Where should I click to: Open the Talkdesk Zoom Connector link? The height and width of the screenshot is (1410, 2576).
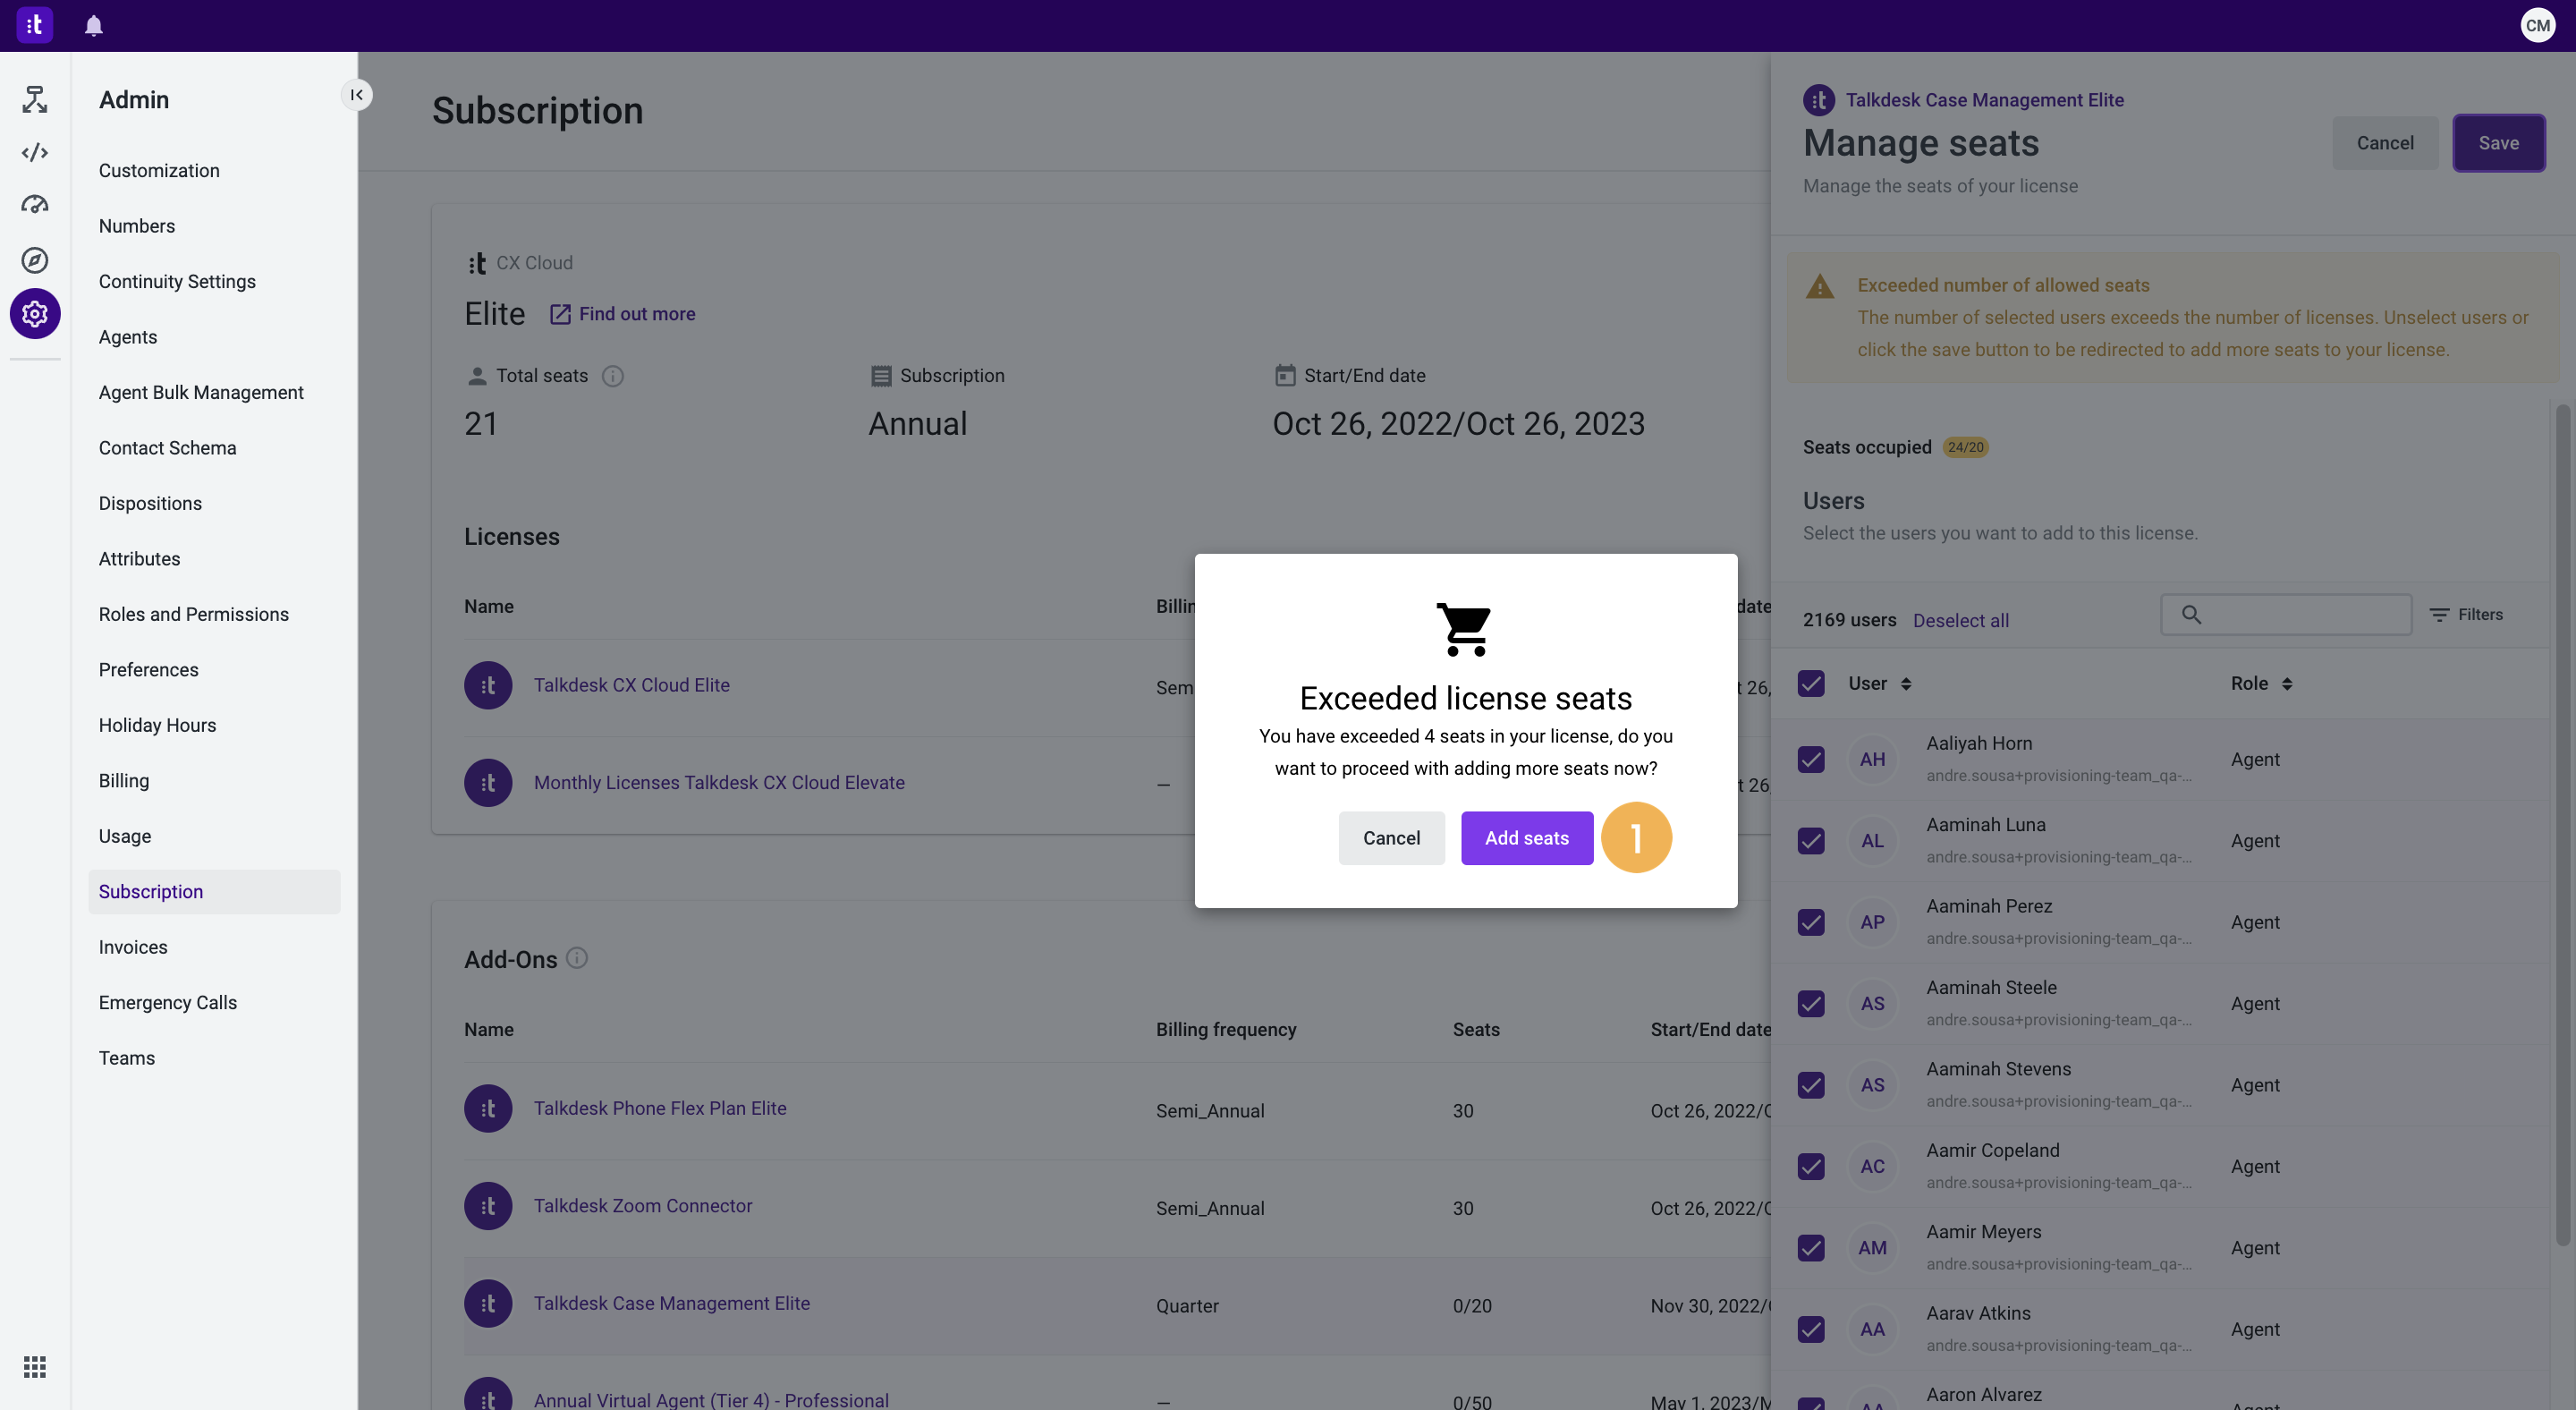643,1207
